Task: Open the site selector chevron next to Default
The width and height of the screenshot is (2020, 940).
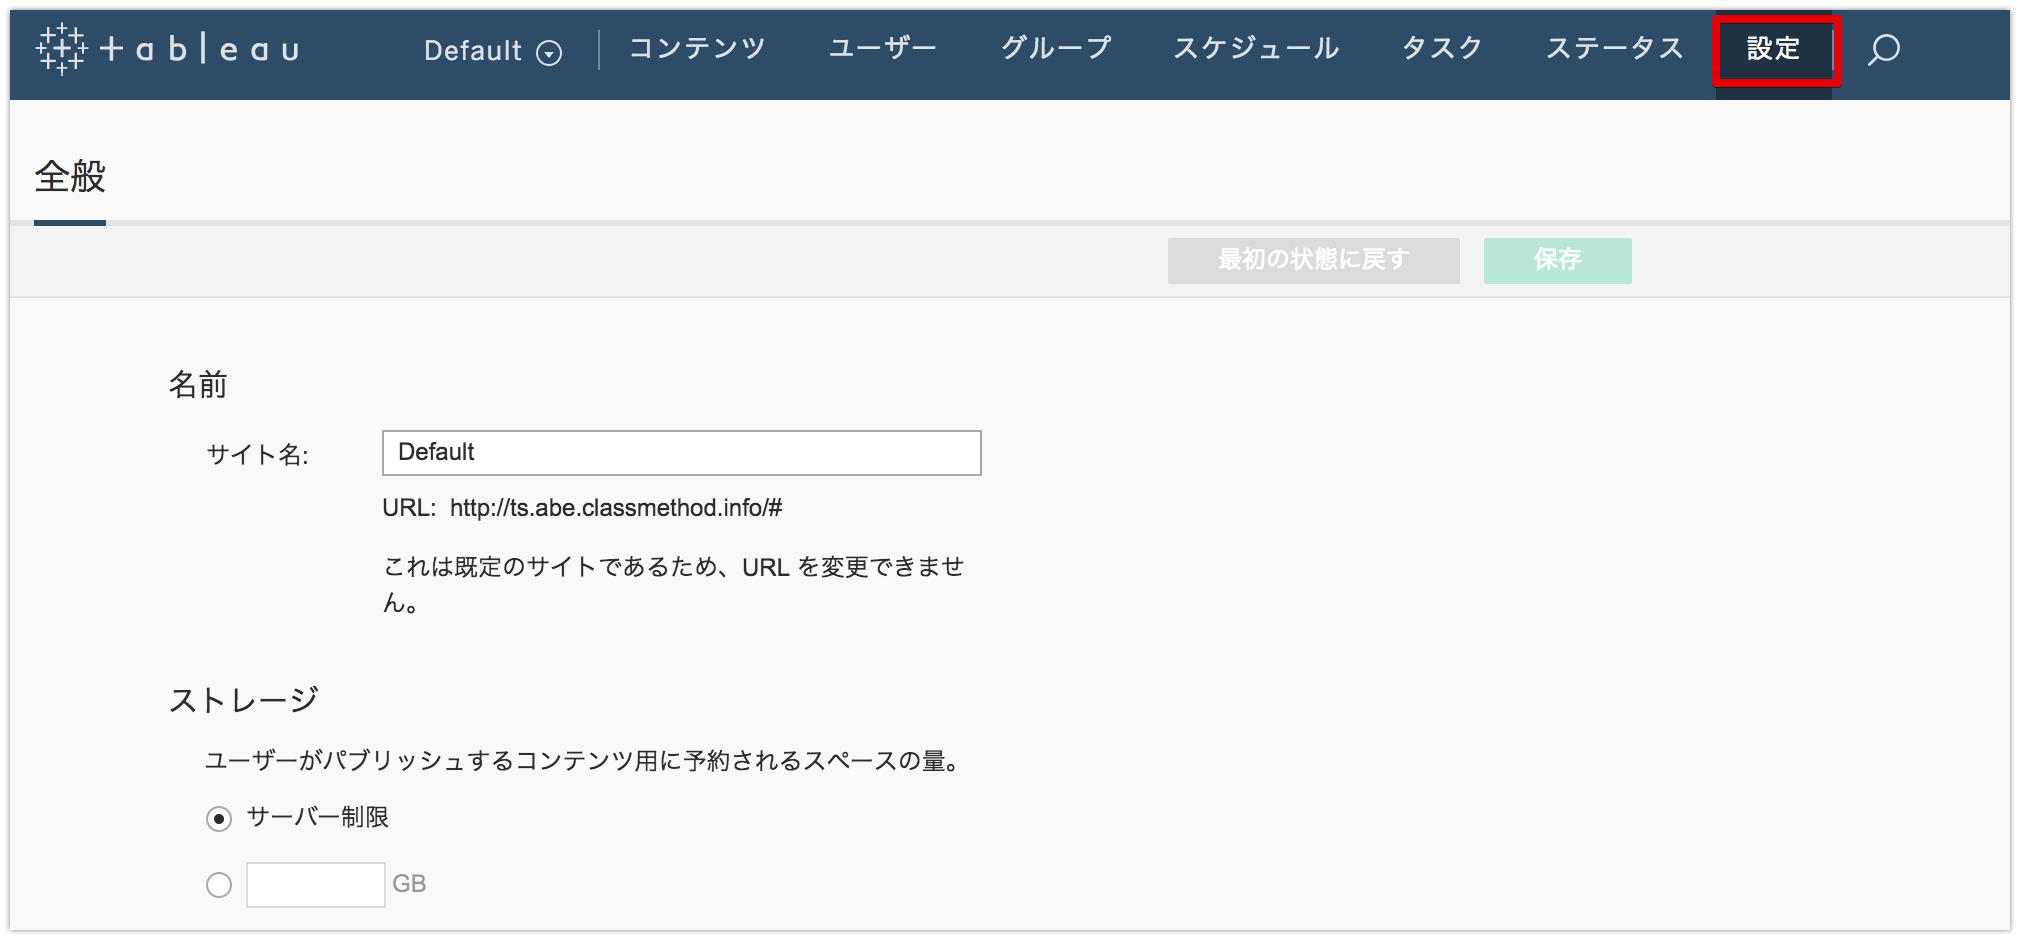Action: coord(548,52)
